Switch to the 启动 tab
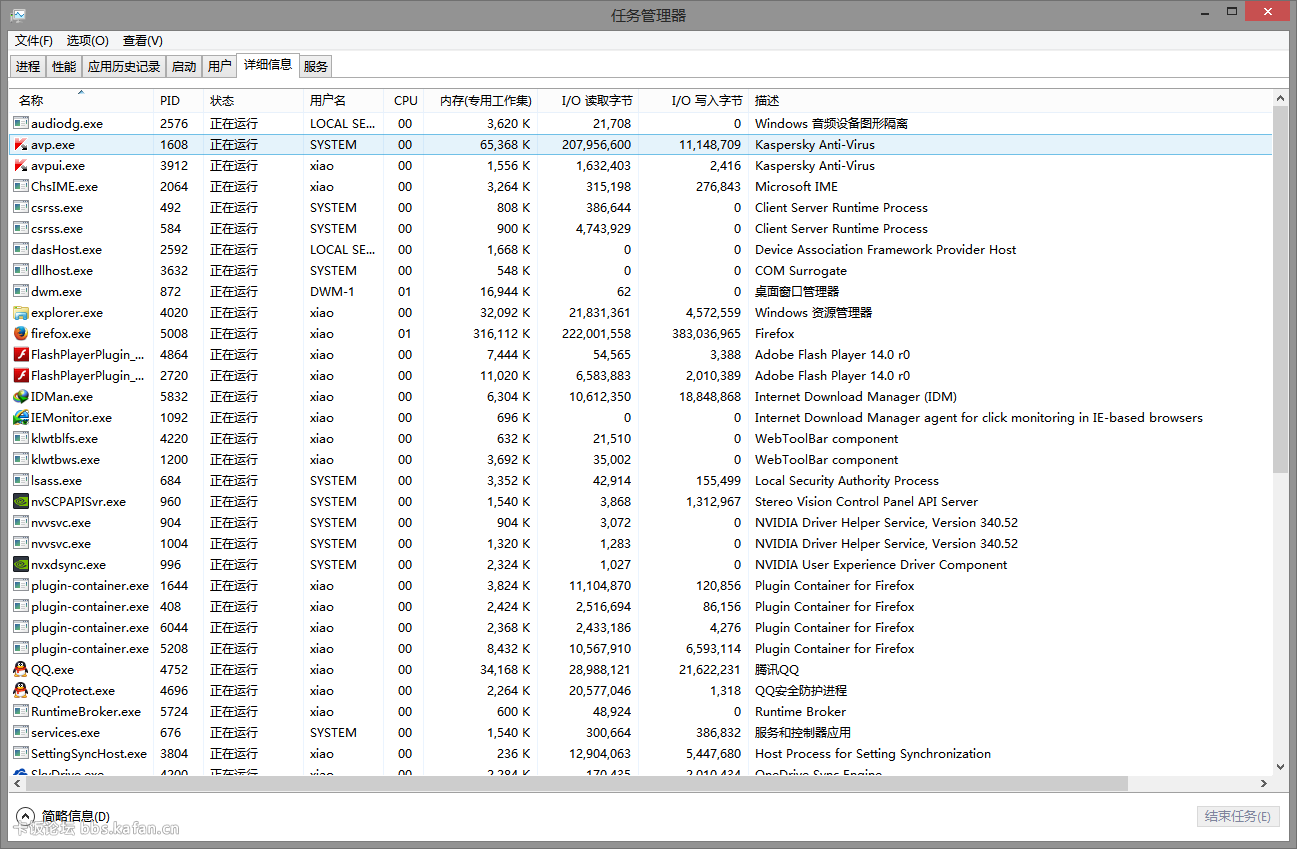The width and height of the screenshot is (1297, 849). [x=184, y=67]
